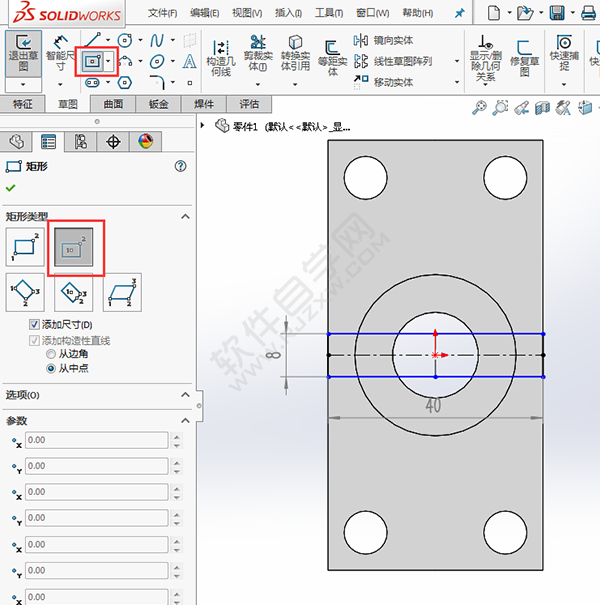This screenshot has width=600, height=605.
Task: Collapse the 矩形类型 section
Action: 185,216
